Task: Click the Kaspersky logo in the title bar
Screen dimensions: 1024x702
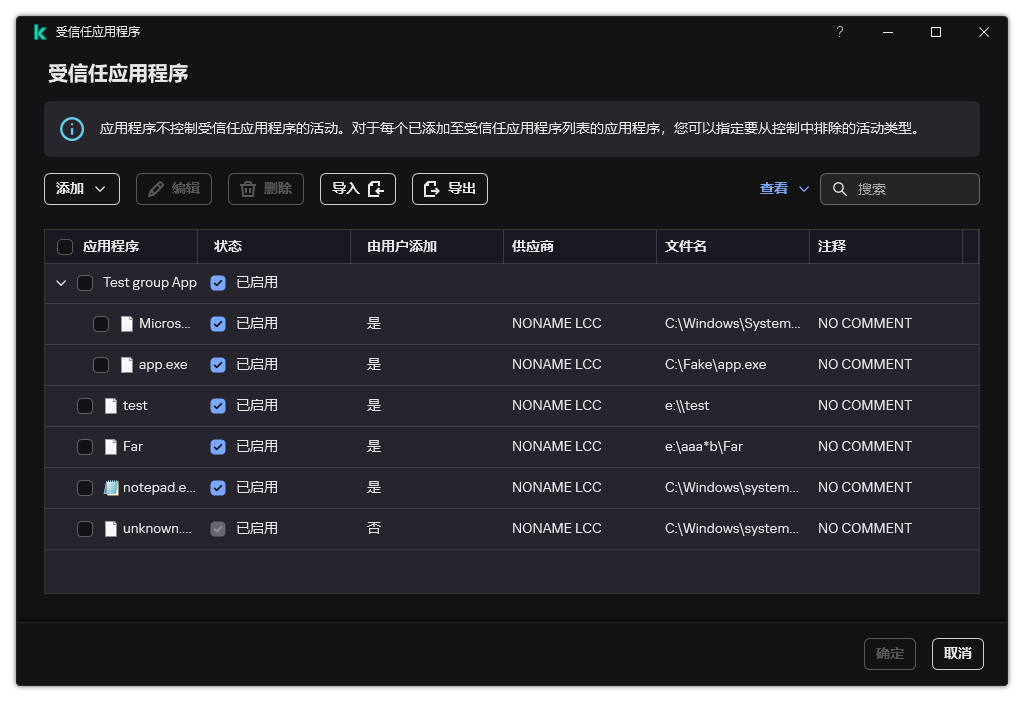Action: pos(40,31)
